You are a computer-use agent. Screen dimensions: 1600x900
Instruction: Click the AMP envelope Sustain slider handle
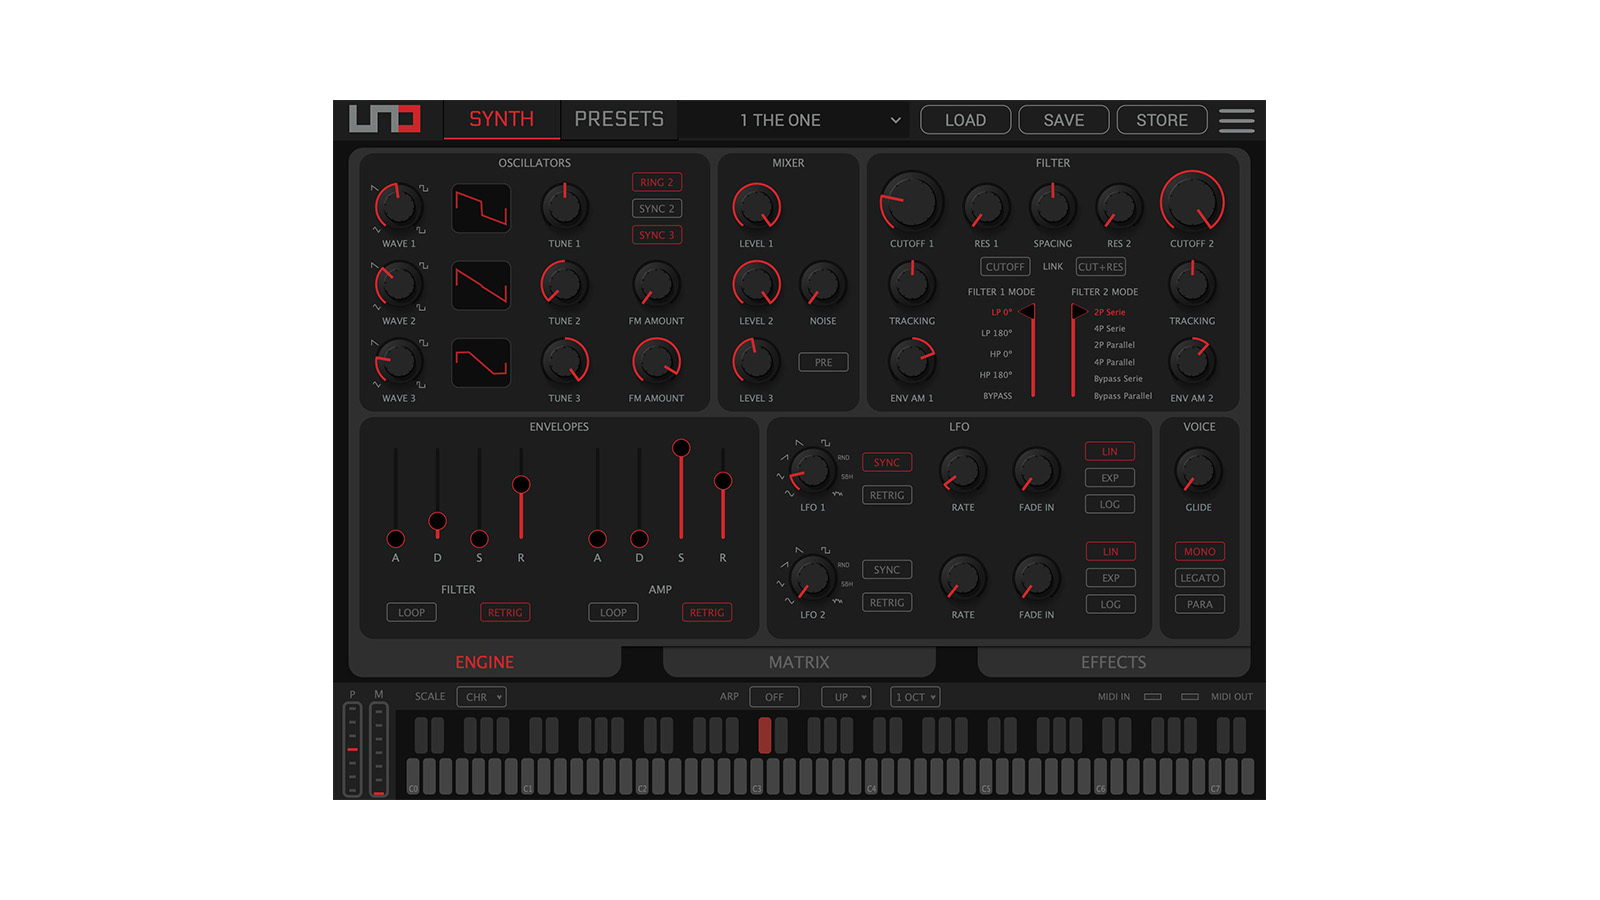click(681, 448)
